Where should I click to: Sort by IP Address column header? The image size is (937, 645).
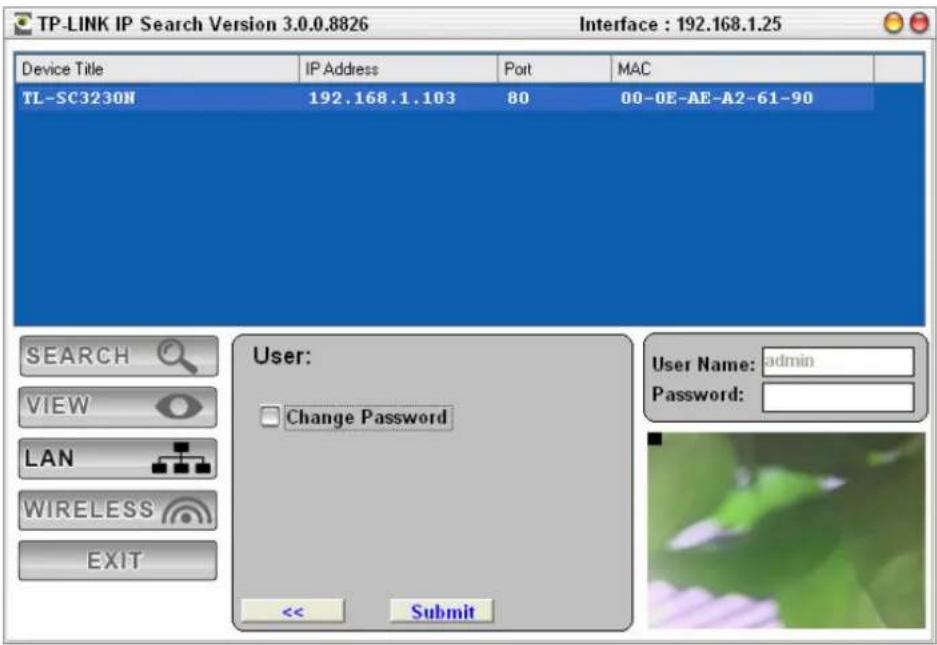[398, 69]
